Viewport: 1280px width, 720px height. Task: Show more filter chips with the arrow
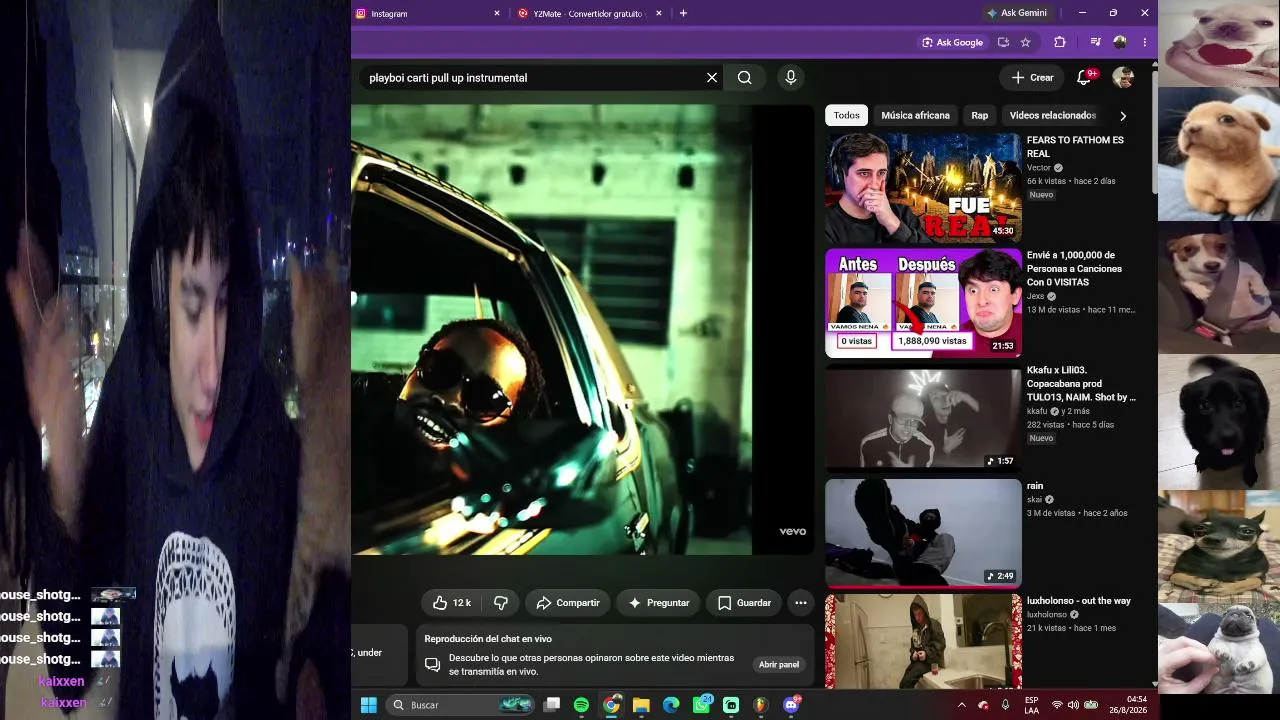1122,116
